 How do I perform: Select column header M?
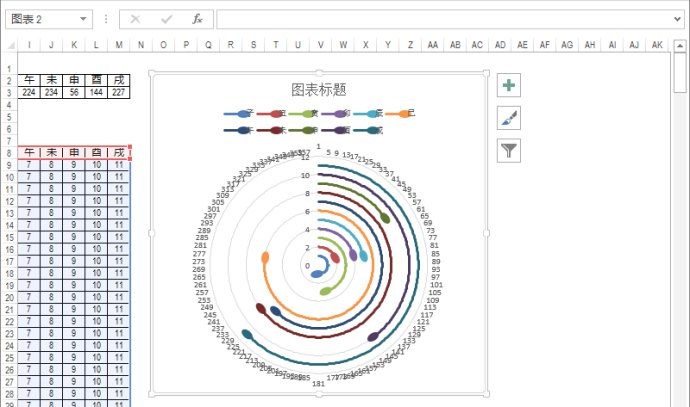point(119,45)
